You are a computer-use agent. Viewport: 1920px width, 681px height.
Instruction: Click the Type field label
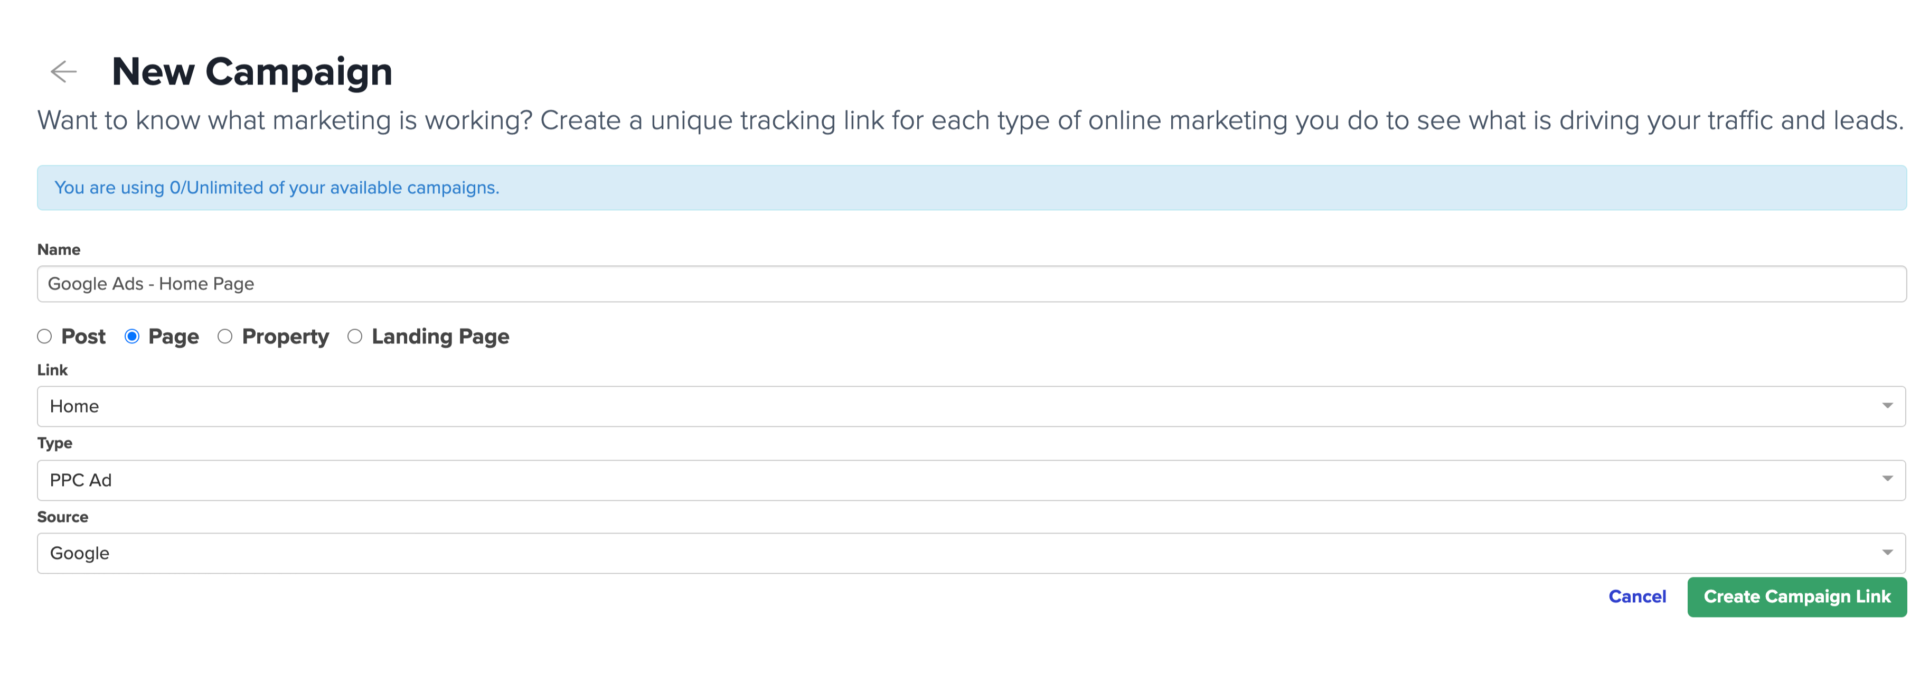[55, 443]
